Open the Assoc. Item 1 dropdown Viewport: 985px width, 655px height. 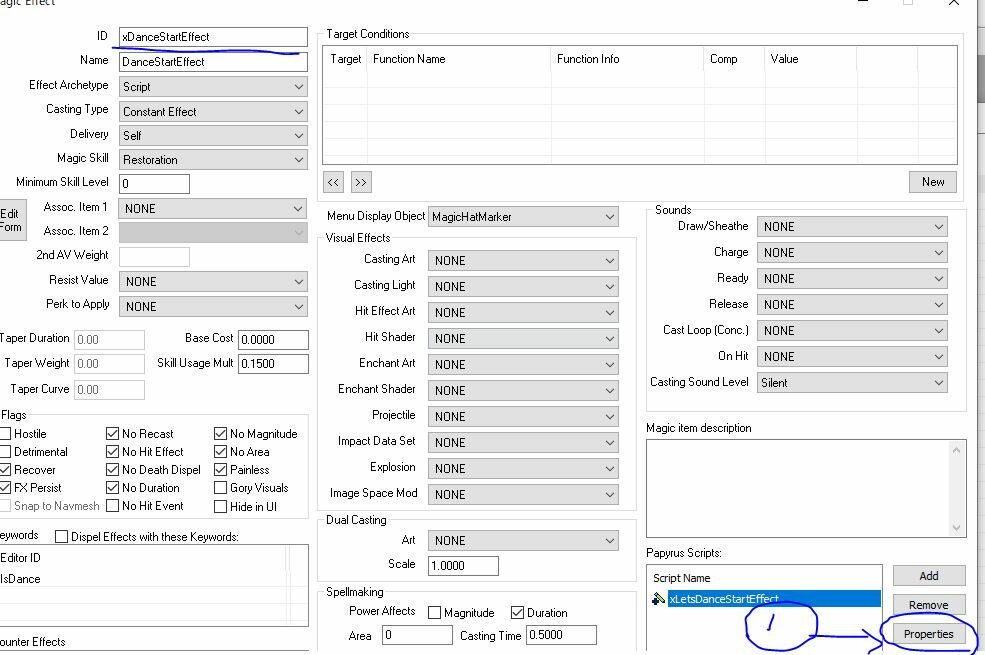tap(213, 208)
